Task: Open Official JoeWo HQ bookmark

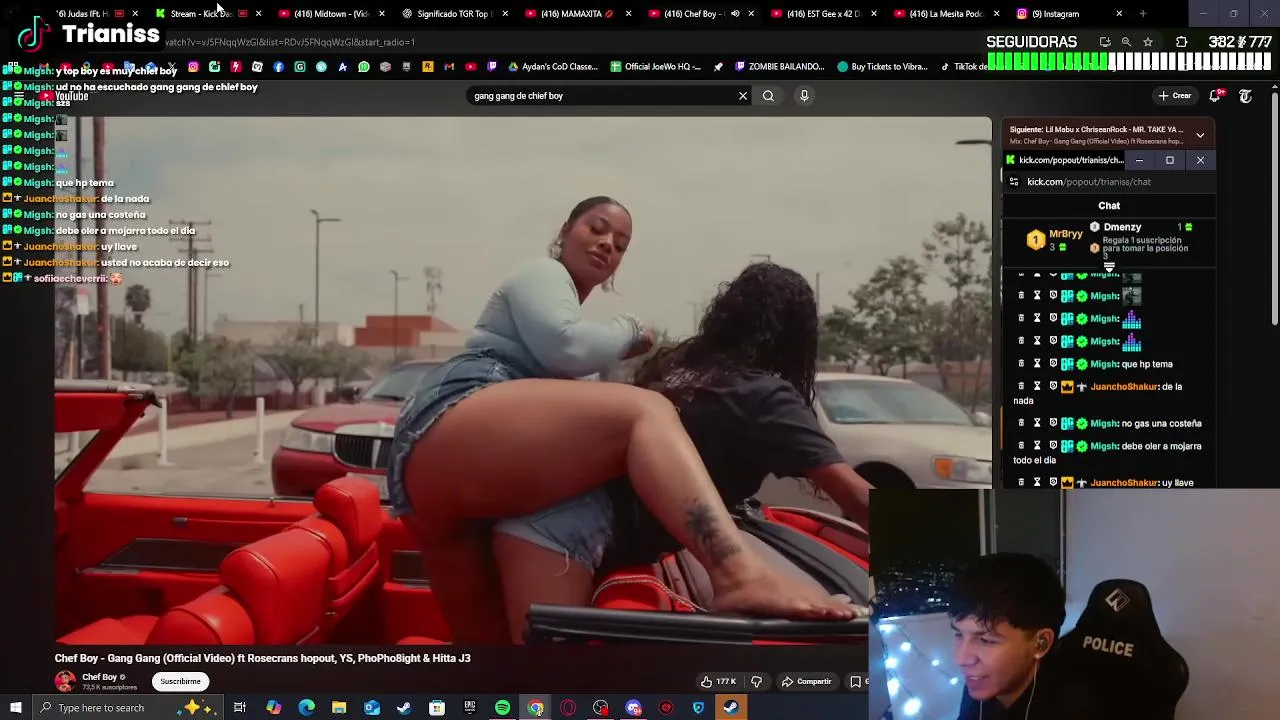Action: click(654, 67)
